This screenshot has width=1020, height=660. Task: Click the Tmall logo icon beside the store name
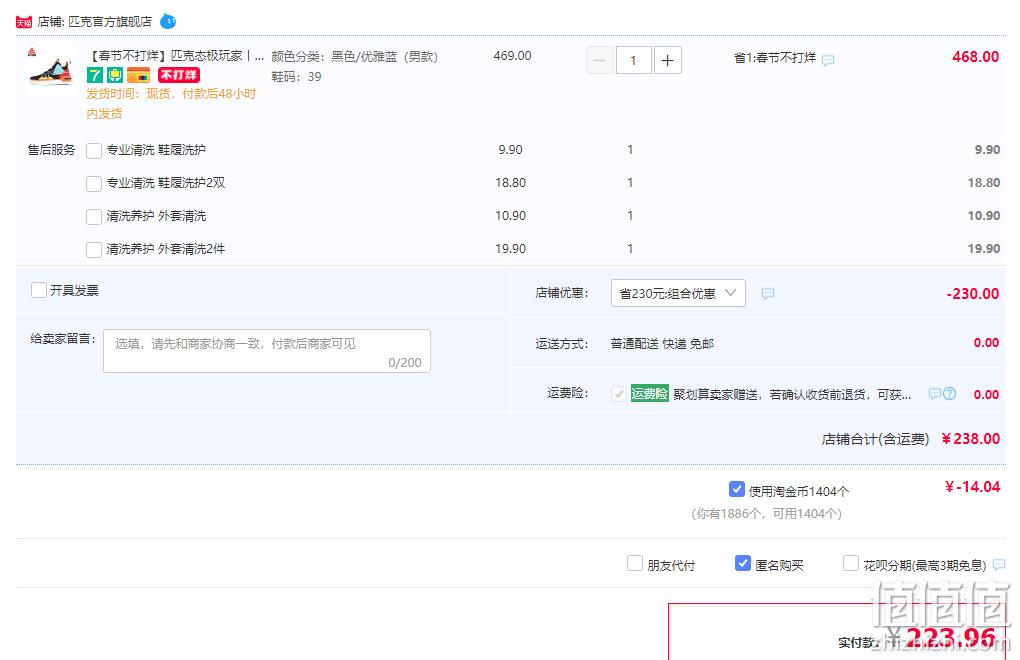point(24,22)
